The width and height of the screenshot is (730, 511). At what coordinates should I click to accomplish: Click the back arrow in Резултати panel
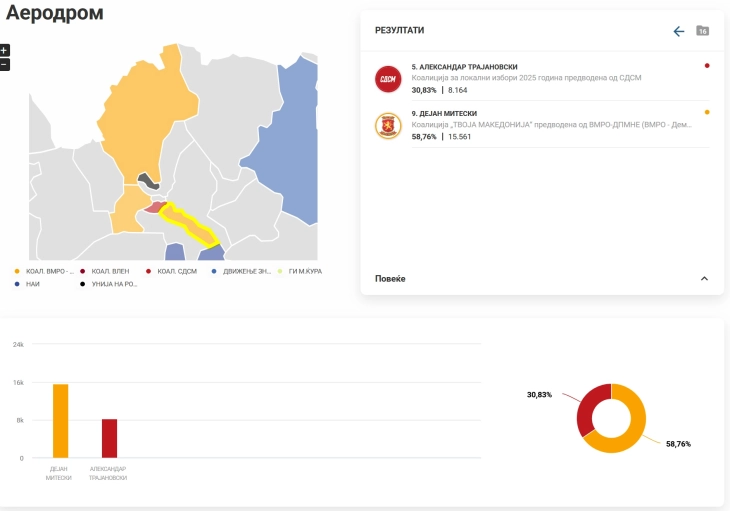679,32
